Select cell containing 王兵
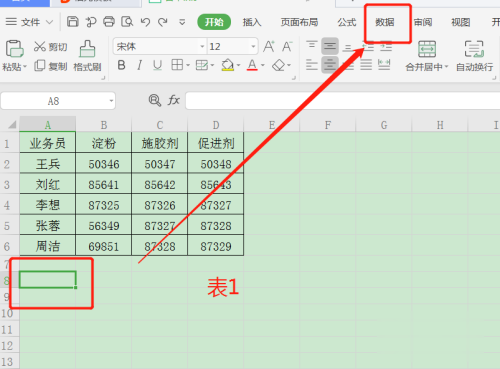 click(48, 164)
